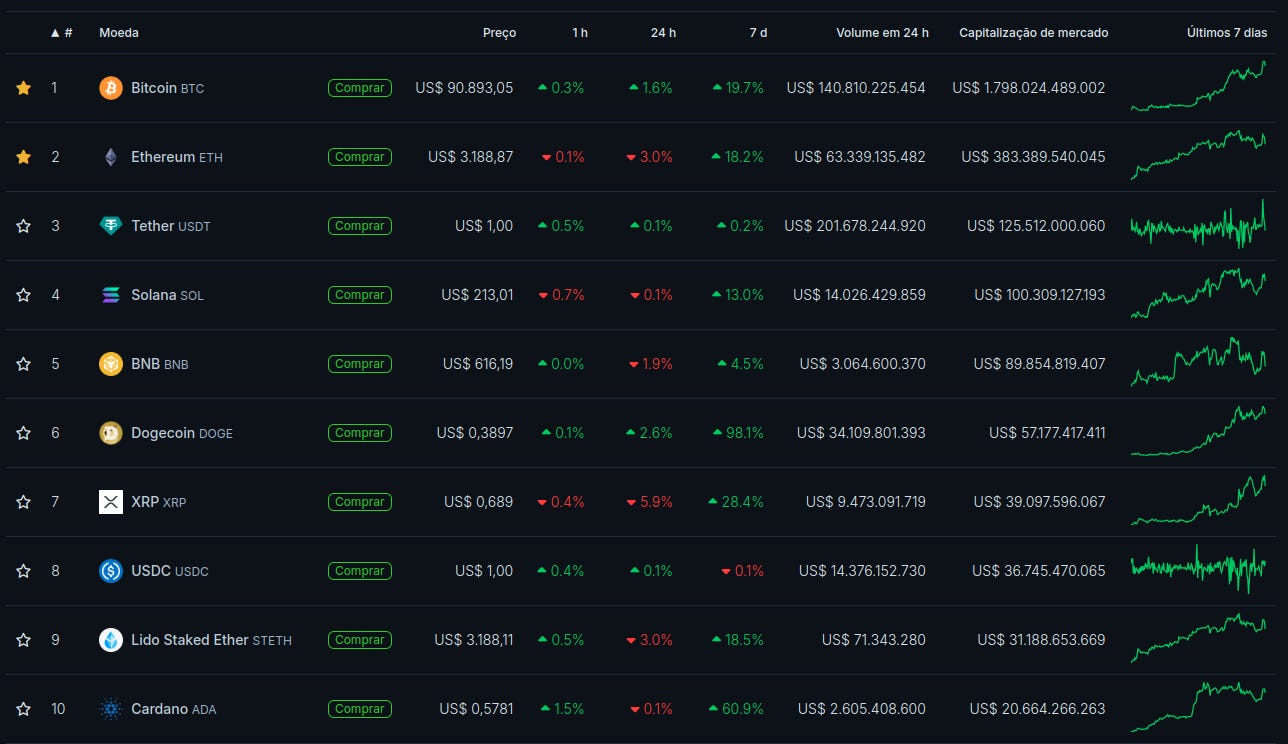
Task: Click the Lido Staked Ether logo icon
Action: (111, 640)
